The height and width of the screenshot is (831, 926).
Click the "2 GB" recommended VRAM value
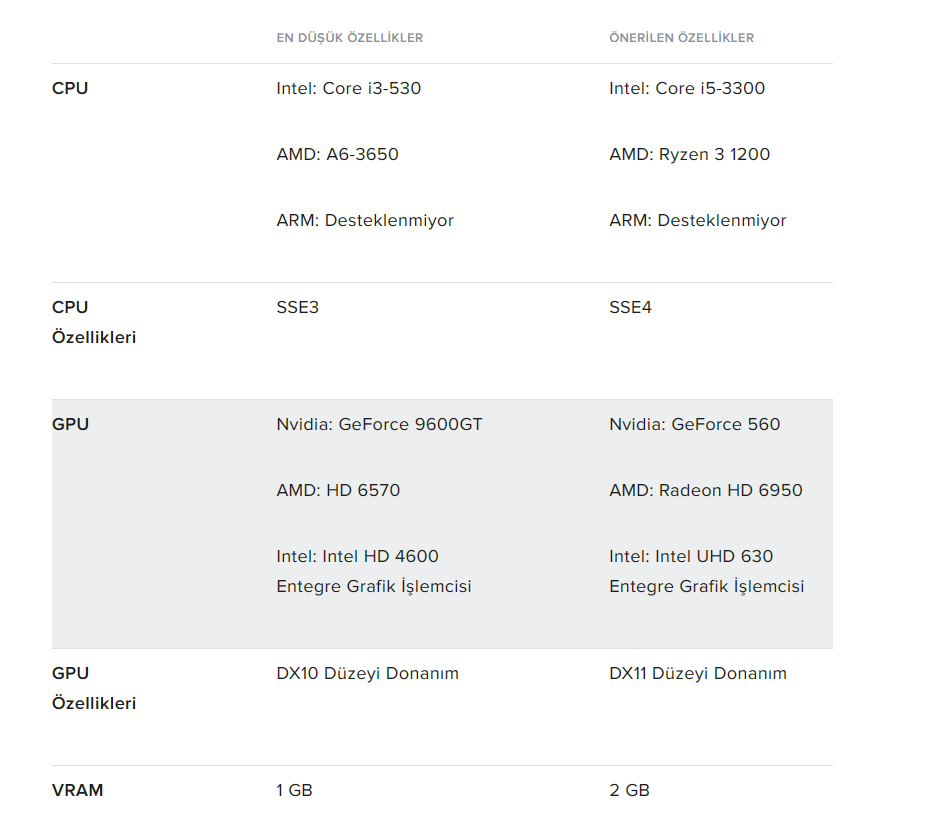tap(629, 790)
